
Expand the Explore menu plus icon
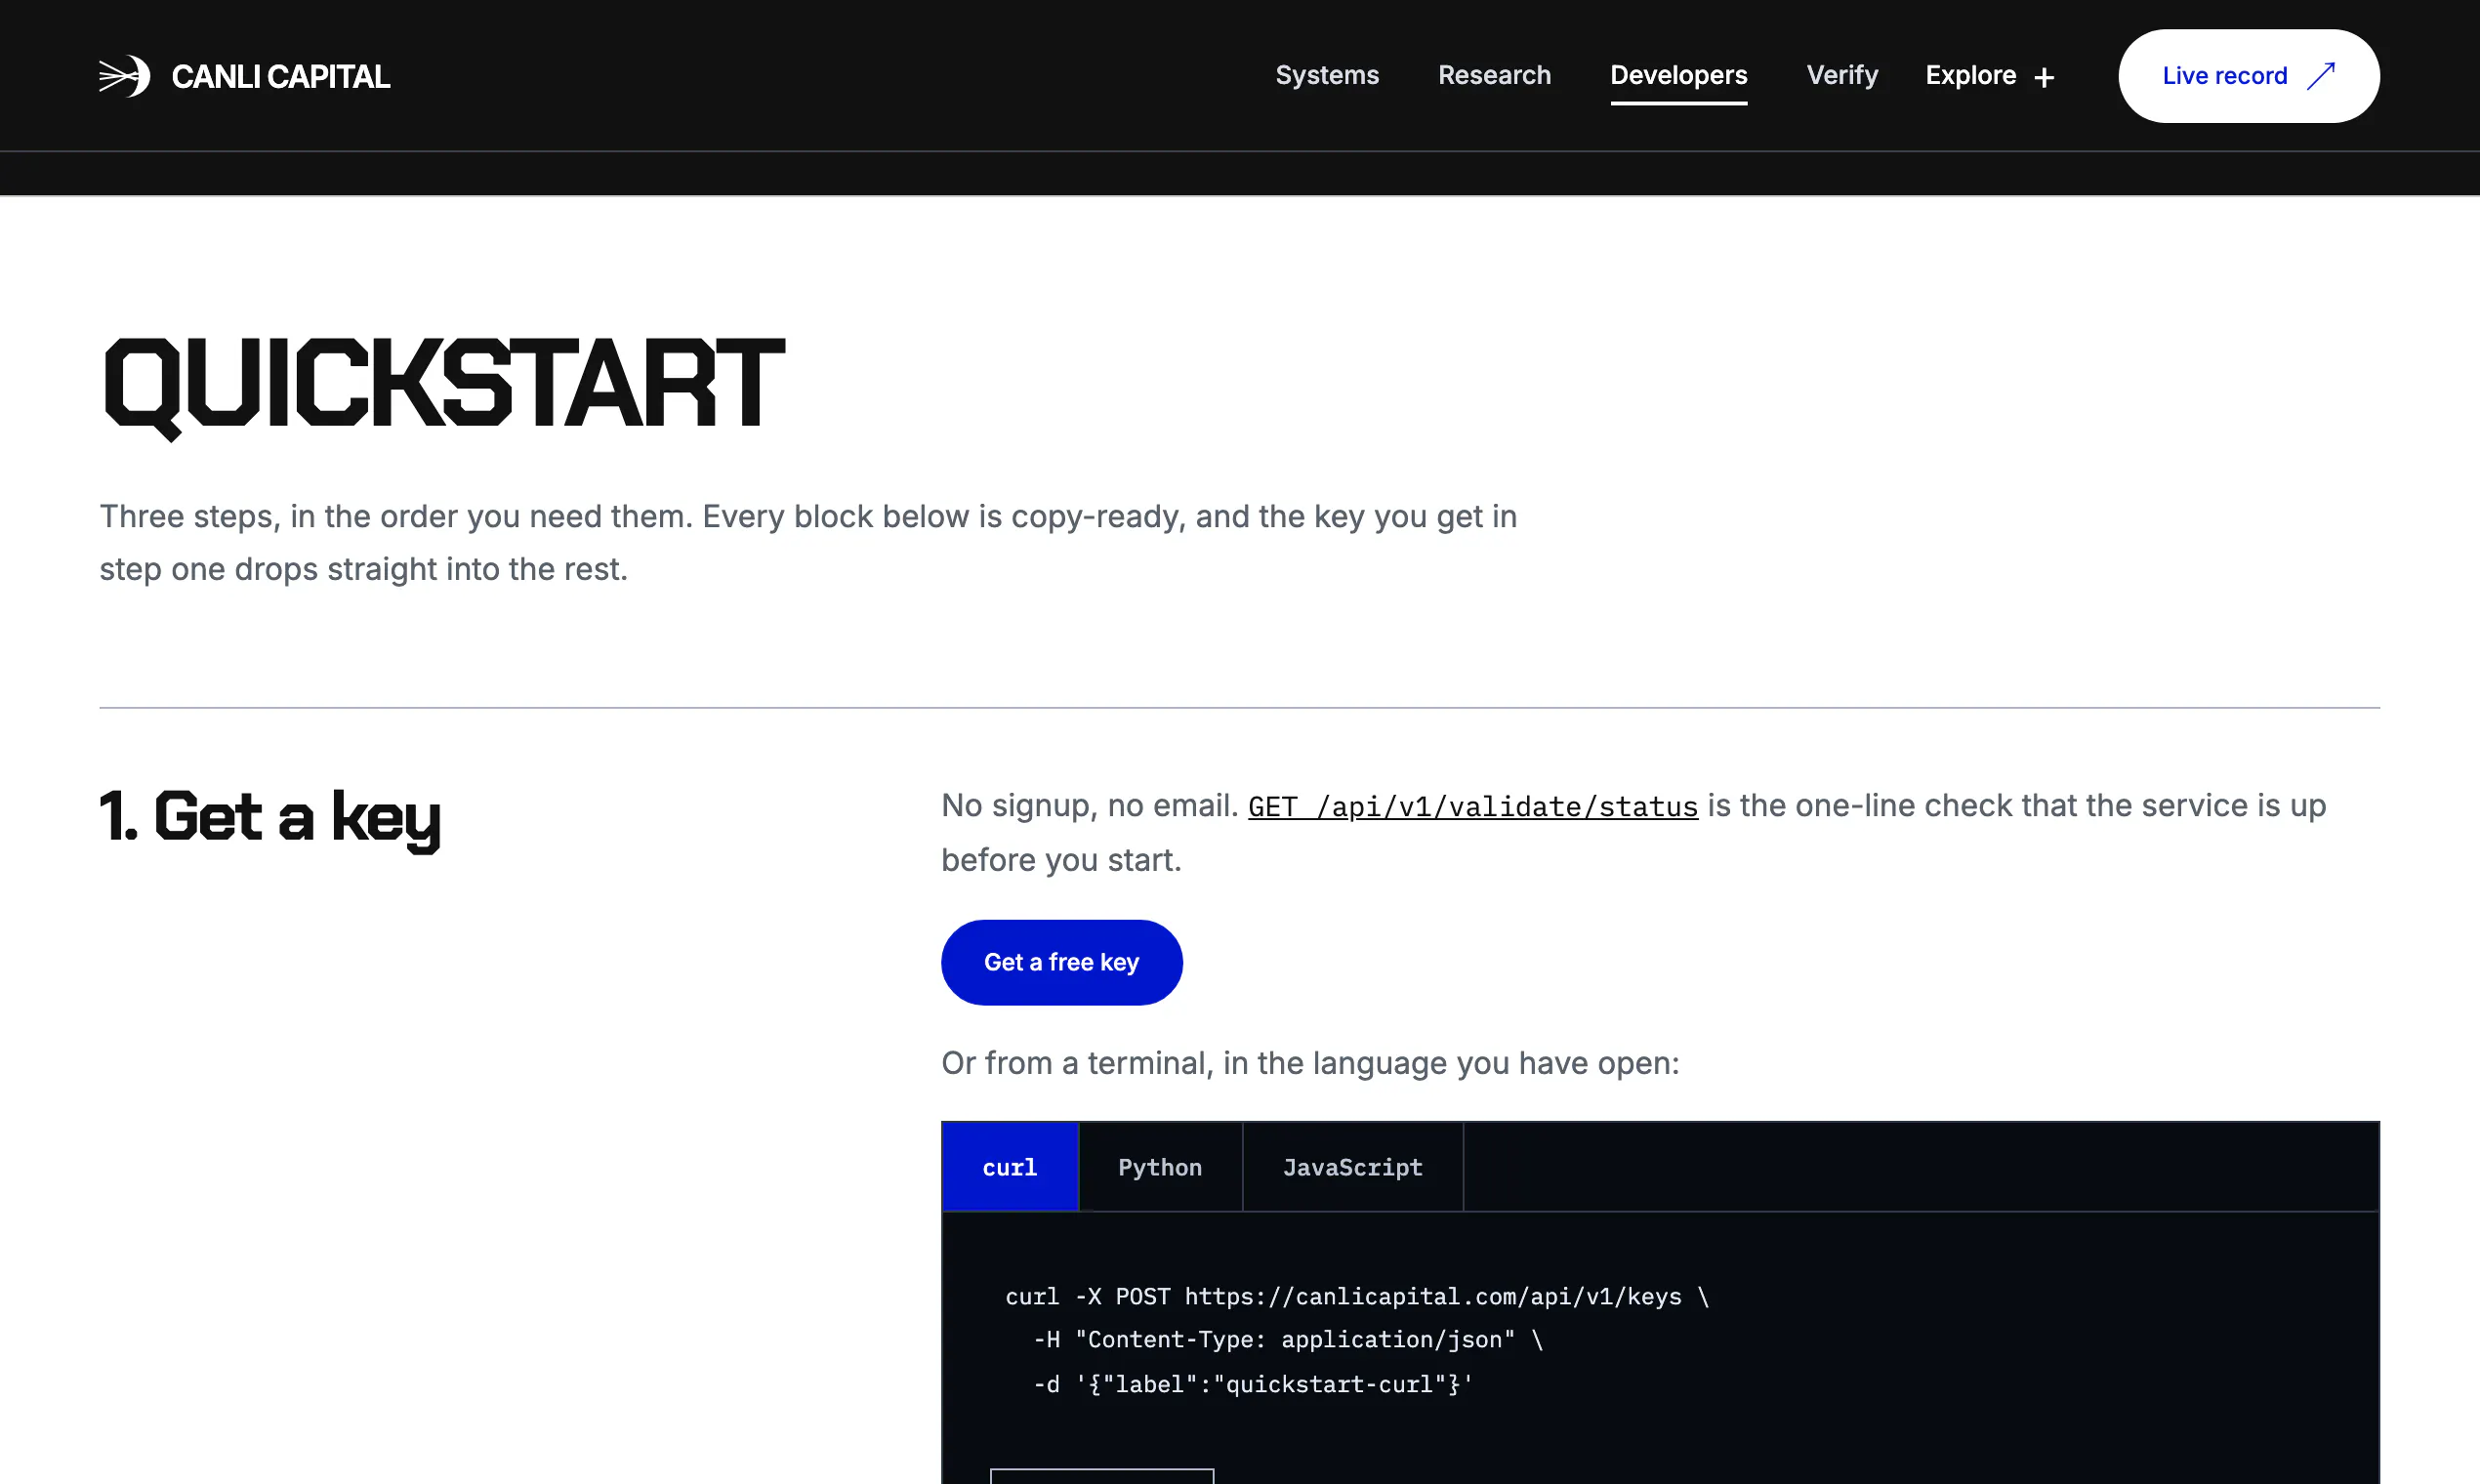[2044, 77]
